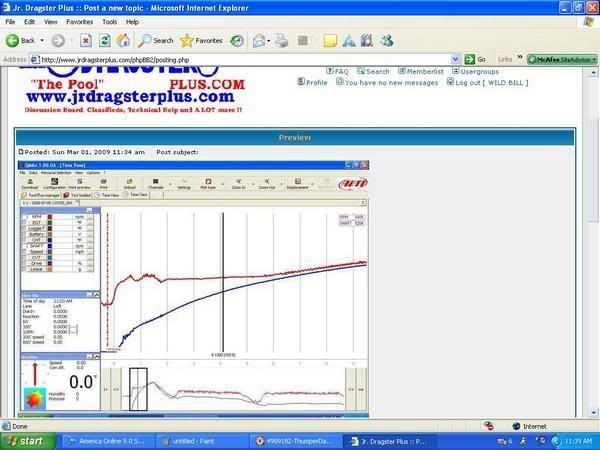Open Configuration in the data logger toolbar
Viewport: 600px width, 450px height.
point(54,184)
